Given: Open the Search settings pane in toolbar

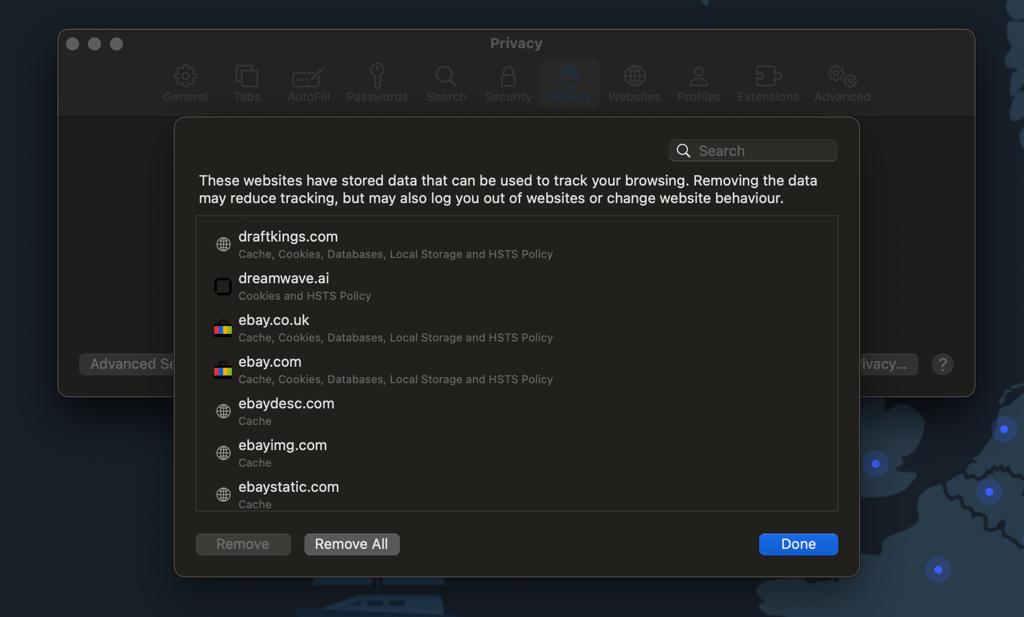Looking at the screenshot, I should click(446, 84).
